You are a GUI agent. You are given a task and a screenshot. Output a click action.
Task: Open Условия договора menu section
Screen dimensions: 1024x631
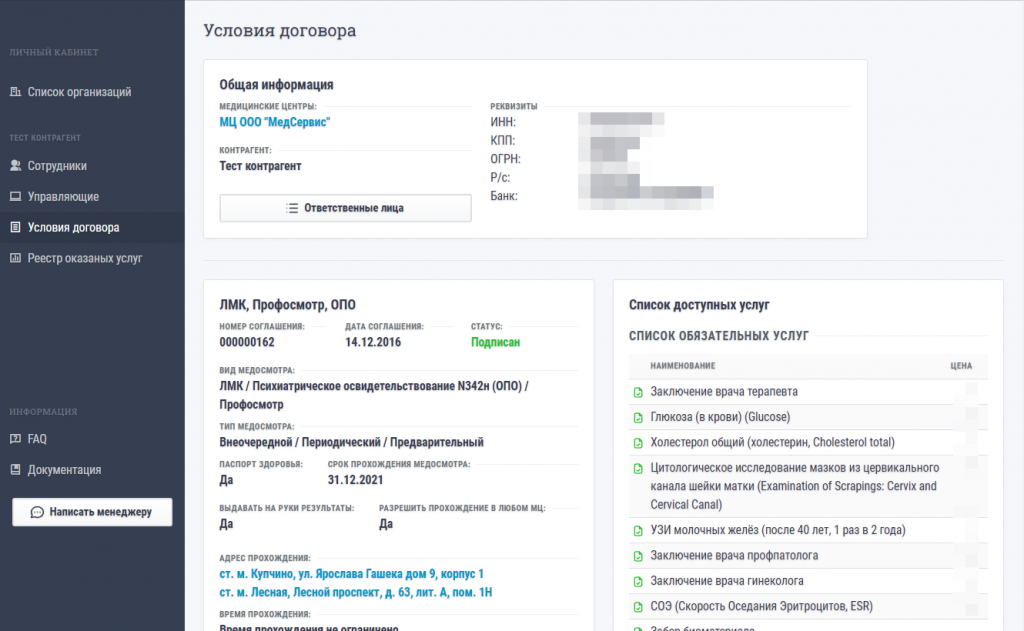pos(73,227)
